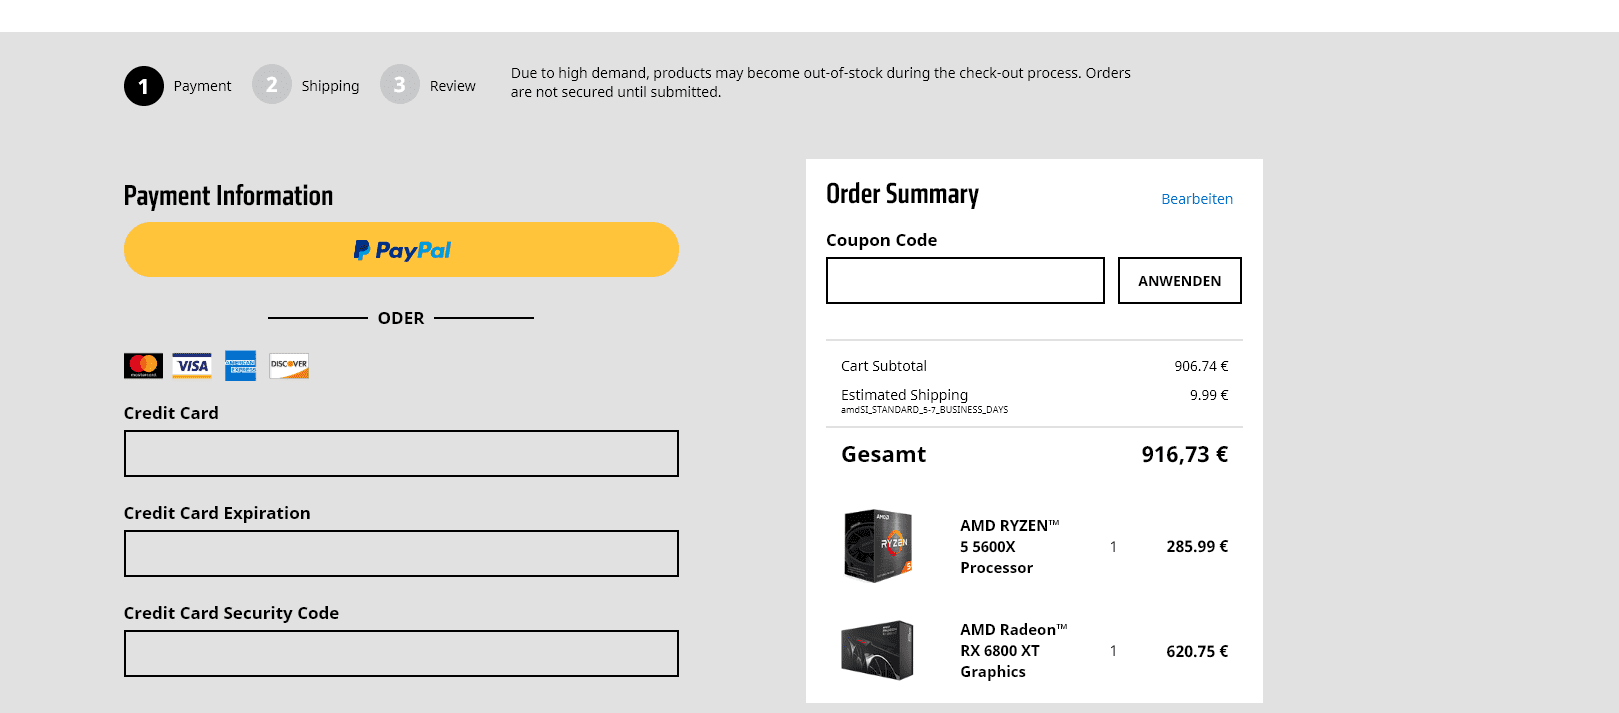This screenshot has height=713, width=1619.
Task: Focus the Credit Card number field
Action: point(401,454)
